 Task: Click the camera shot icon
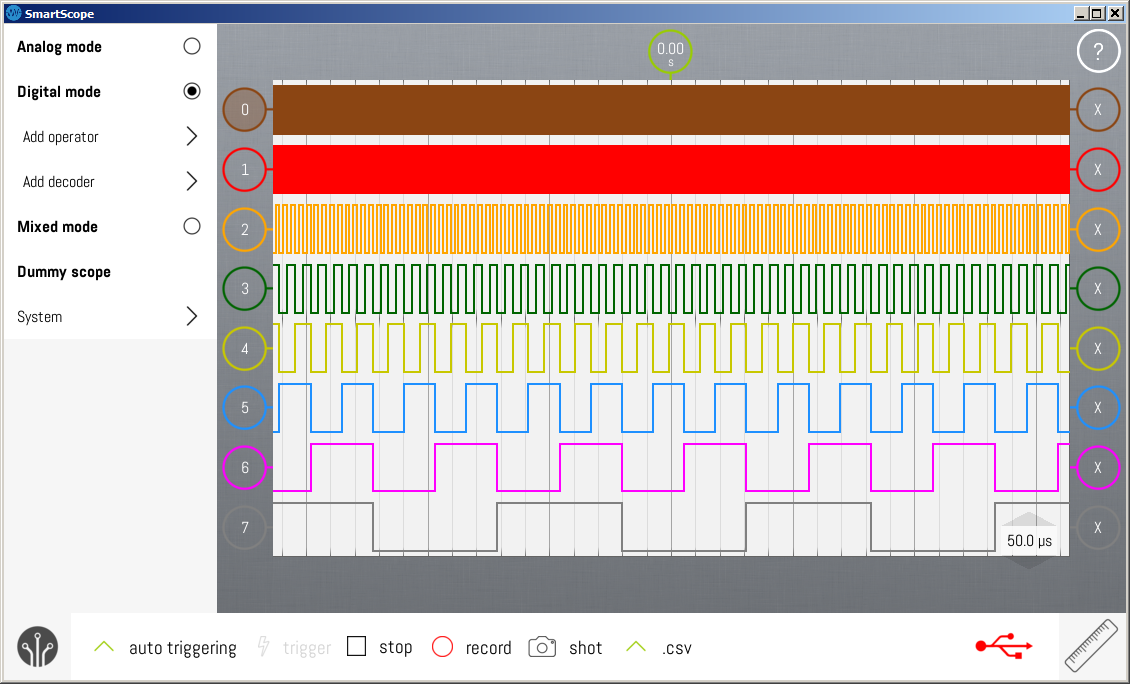click(x=542, y=647)
